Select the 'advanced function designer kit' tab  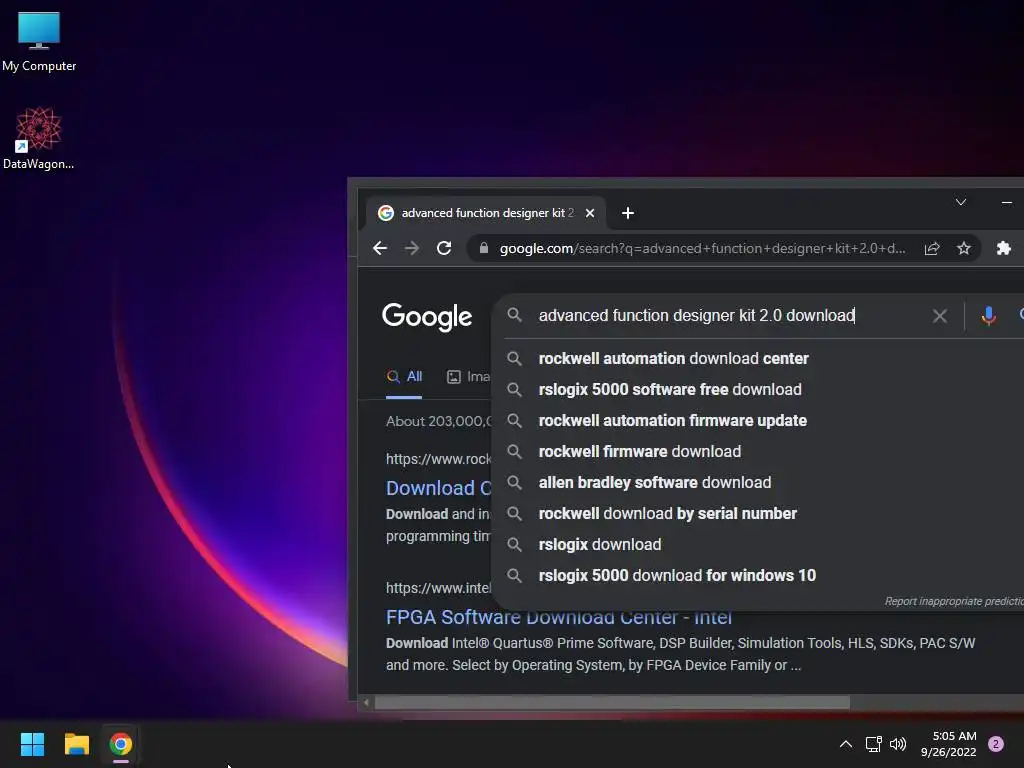tap(487, 213)
